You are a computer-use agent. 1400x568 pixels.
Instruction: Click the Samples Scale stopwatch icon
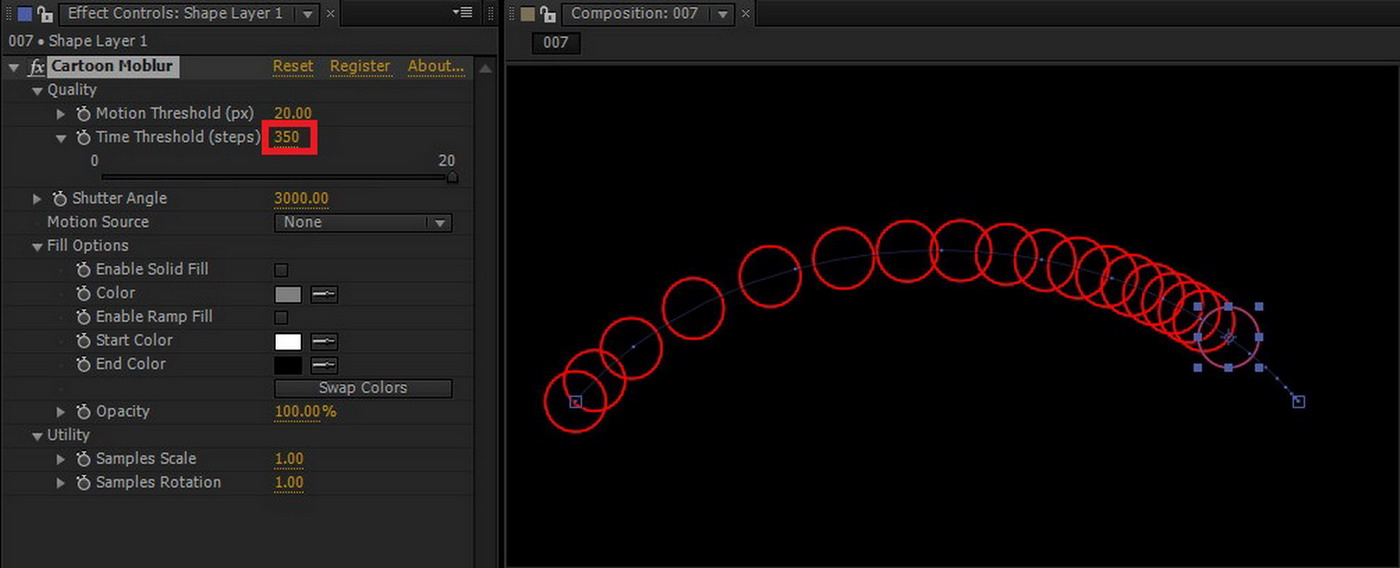(x=83, y=459)
